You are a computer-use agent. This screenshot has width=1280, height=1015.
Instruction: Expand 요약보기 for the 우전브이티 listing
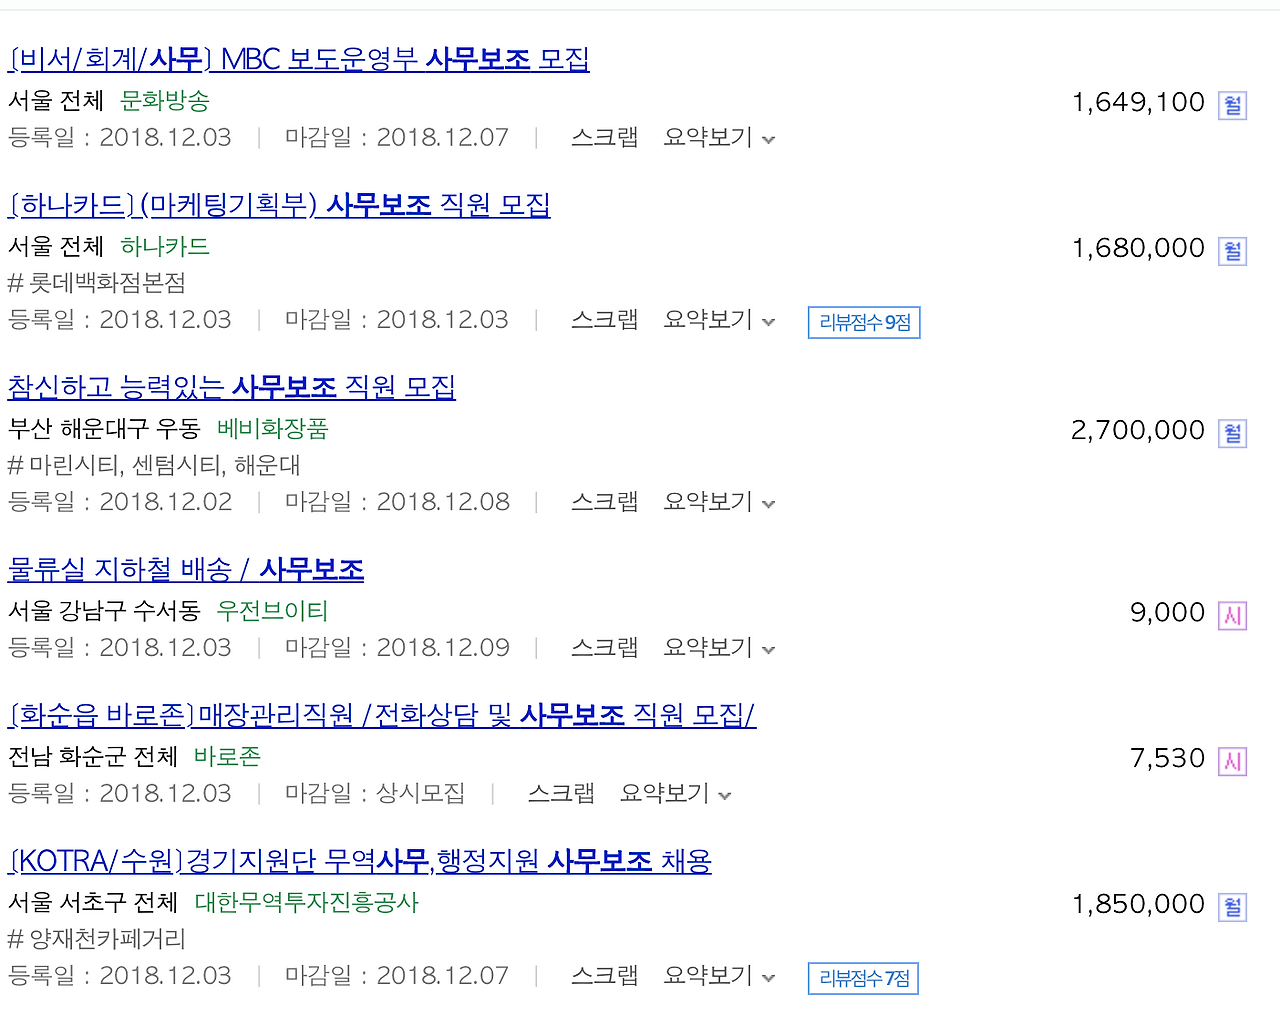(719, 648)
